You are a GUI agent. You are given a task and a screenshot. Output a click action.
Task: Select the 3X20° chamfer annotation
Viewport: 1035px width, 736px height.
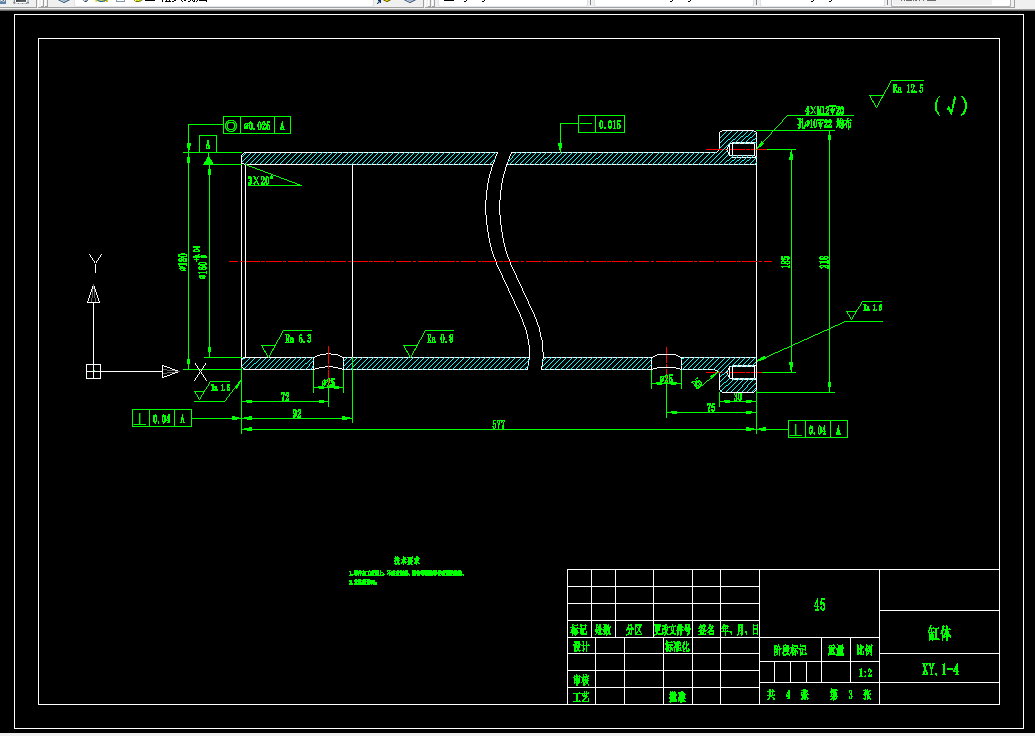(x=259, y=180)
